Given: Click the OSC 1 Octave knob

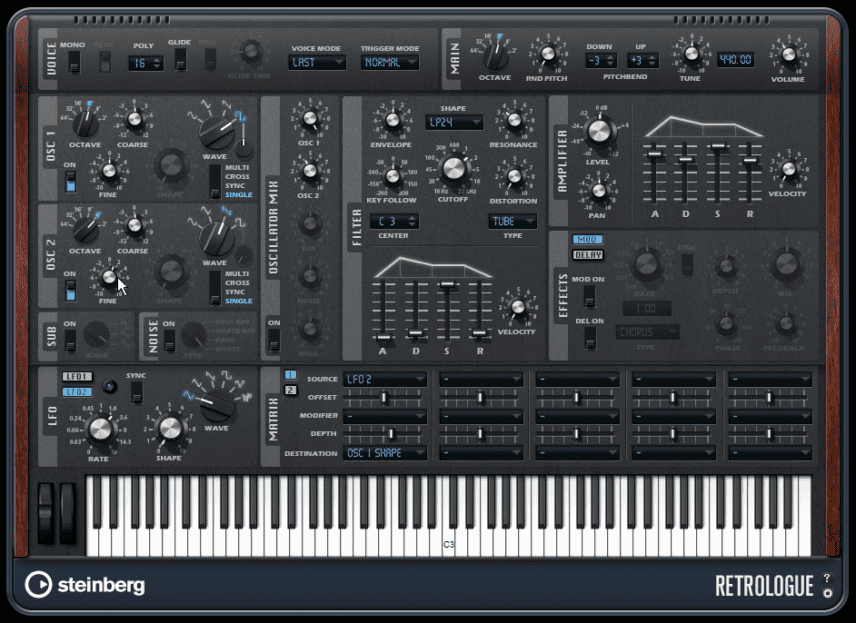Looking at the screenshot, I should click(85, 123).
